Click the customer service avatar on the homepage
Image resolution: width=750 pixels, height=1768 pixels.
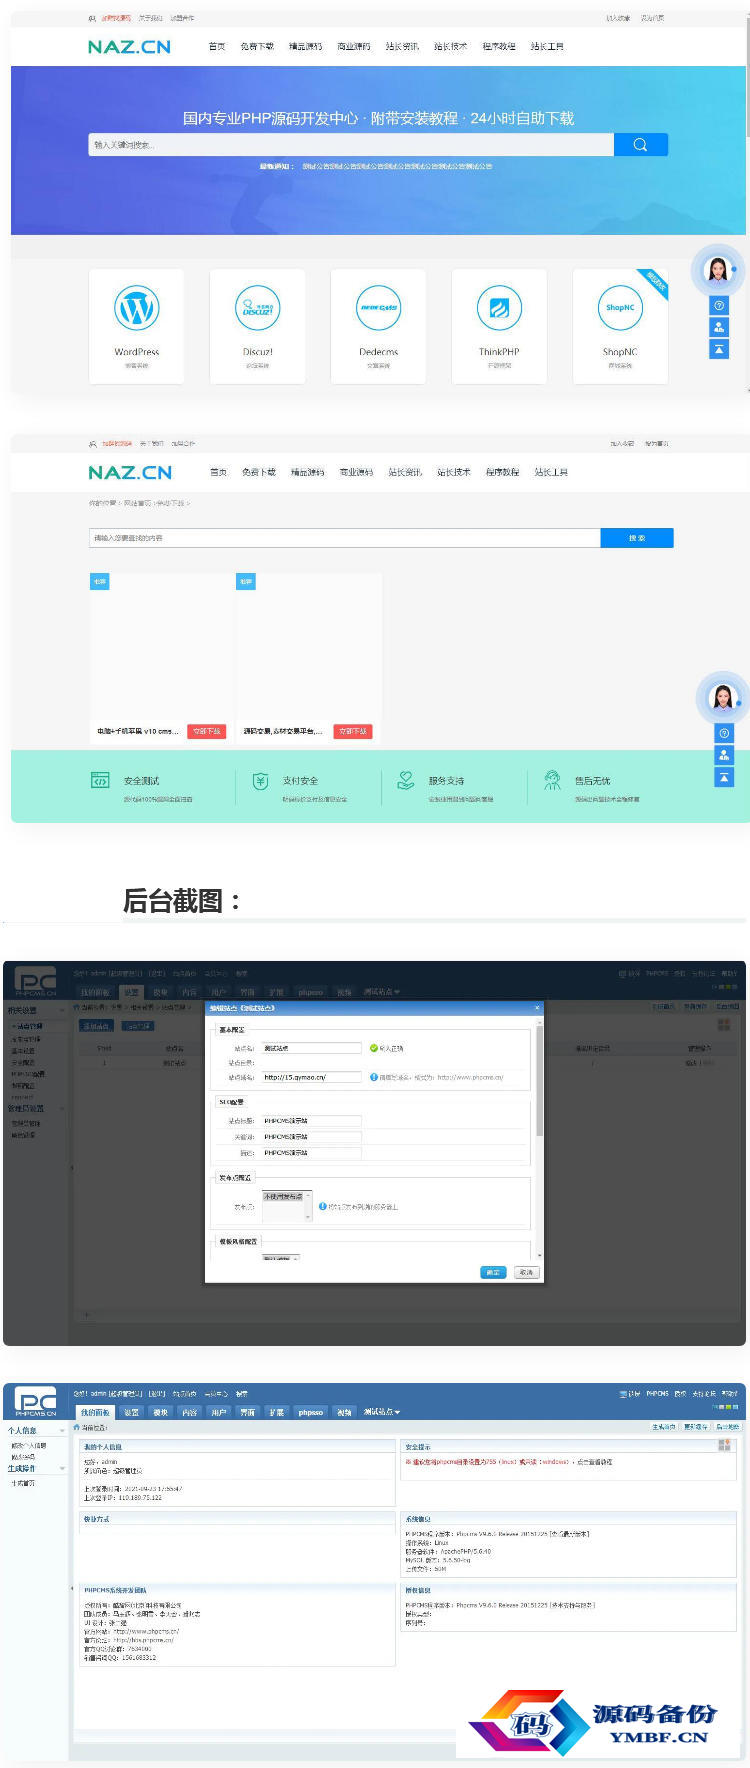point(718,270)
